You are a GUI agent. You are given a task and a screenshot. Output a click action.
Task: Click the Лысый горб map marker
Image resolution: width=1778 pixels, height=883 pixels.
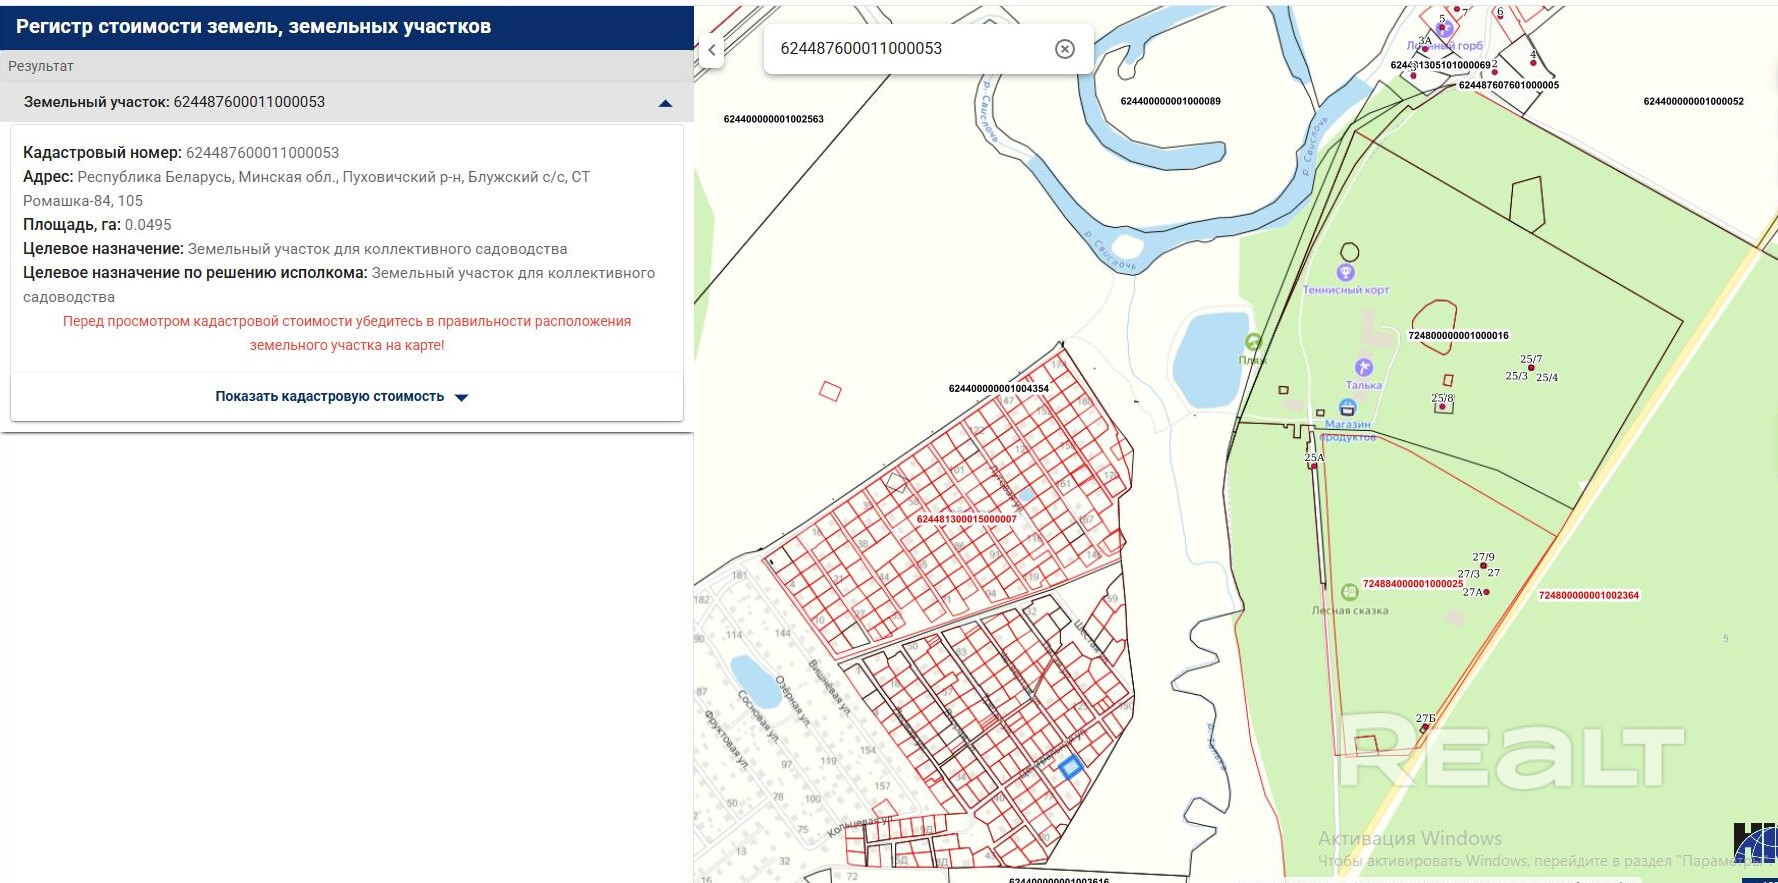click(x=1444, y=30)
